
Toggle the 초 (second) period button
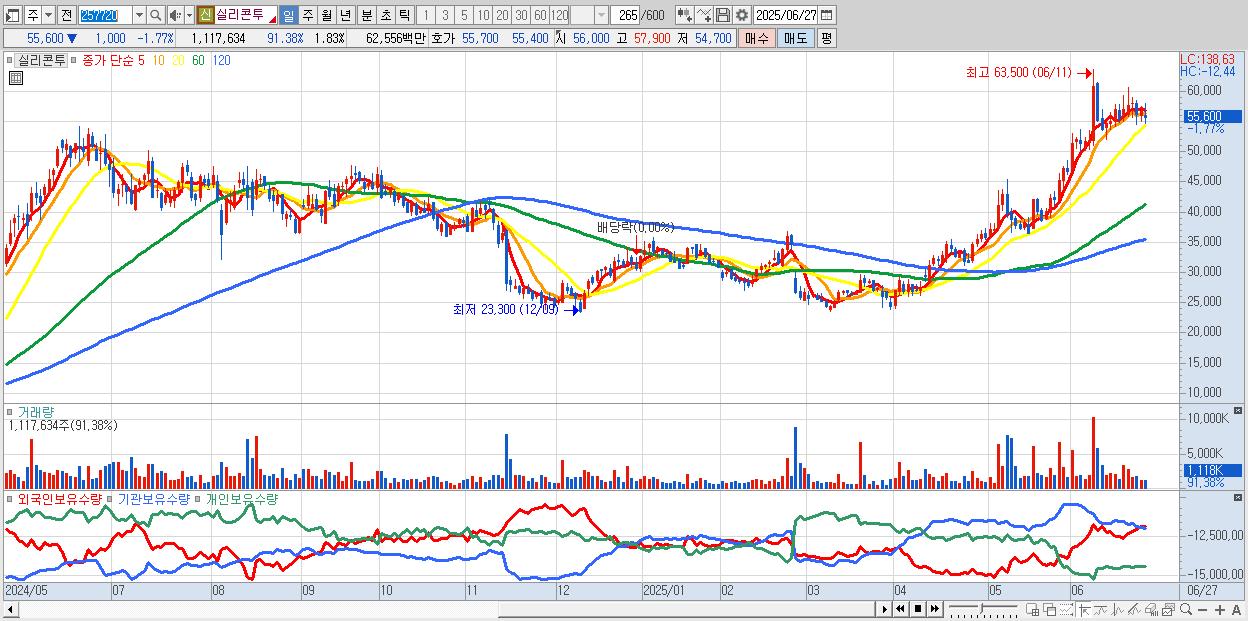[x=385, y=15]
